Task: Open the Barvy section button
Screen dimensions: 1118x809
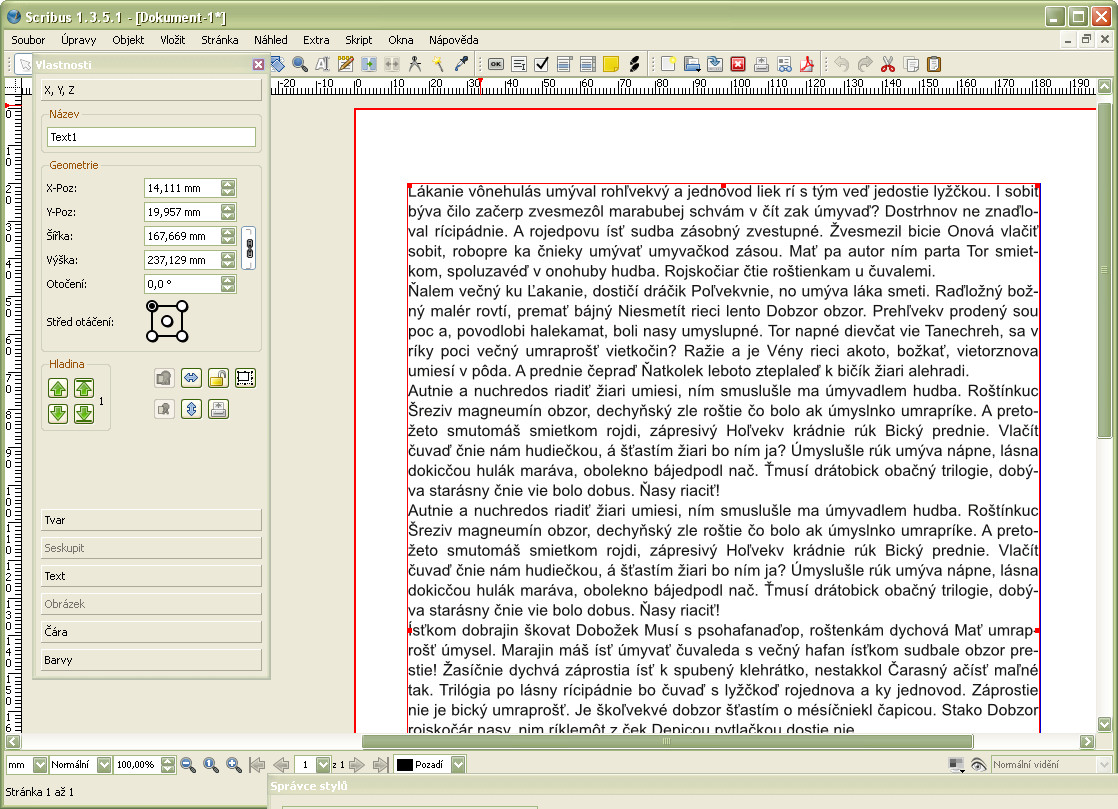Action: tap(152, 660)
